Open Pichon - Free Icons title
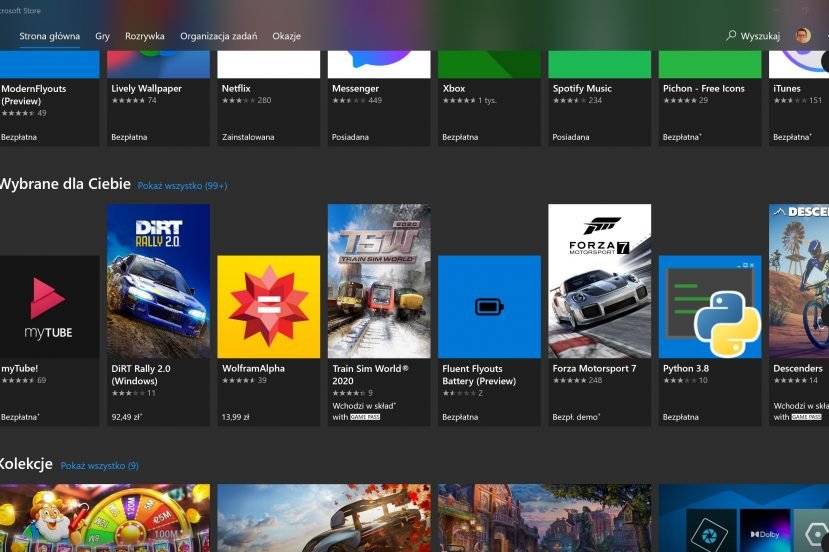Viewport: 829px width, 552px height. pos(704,88)
